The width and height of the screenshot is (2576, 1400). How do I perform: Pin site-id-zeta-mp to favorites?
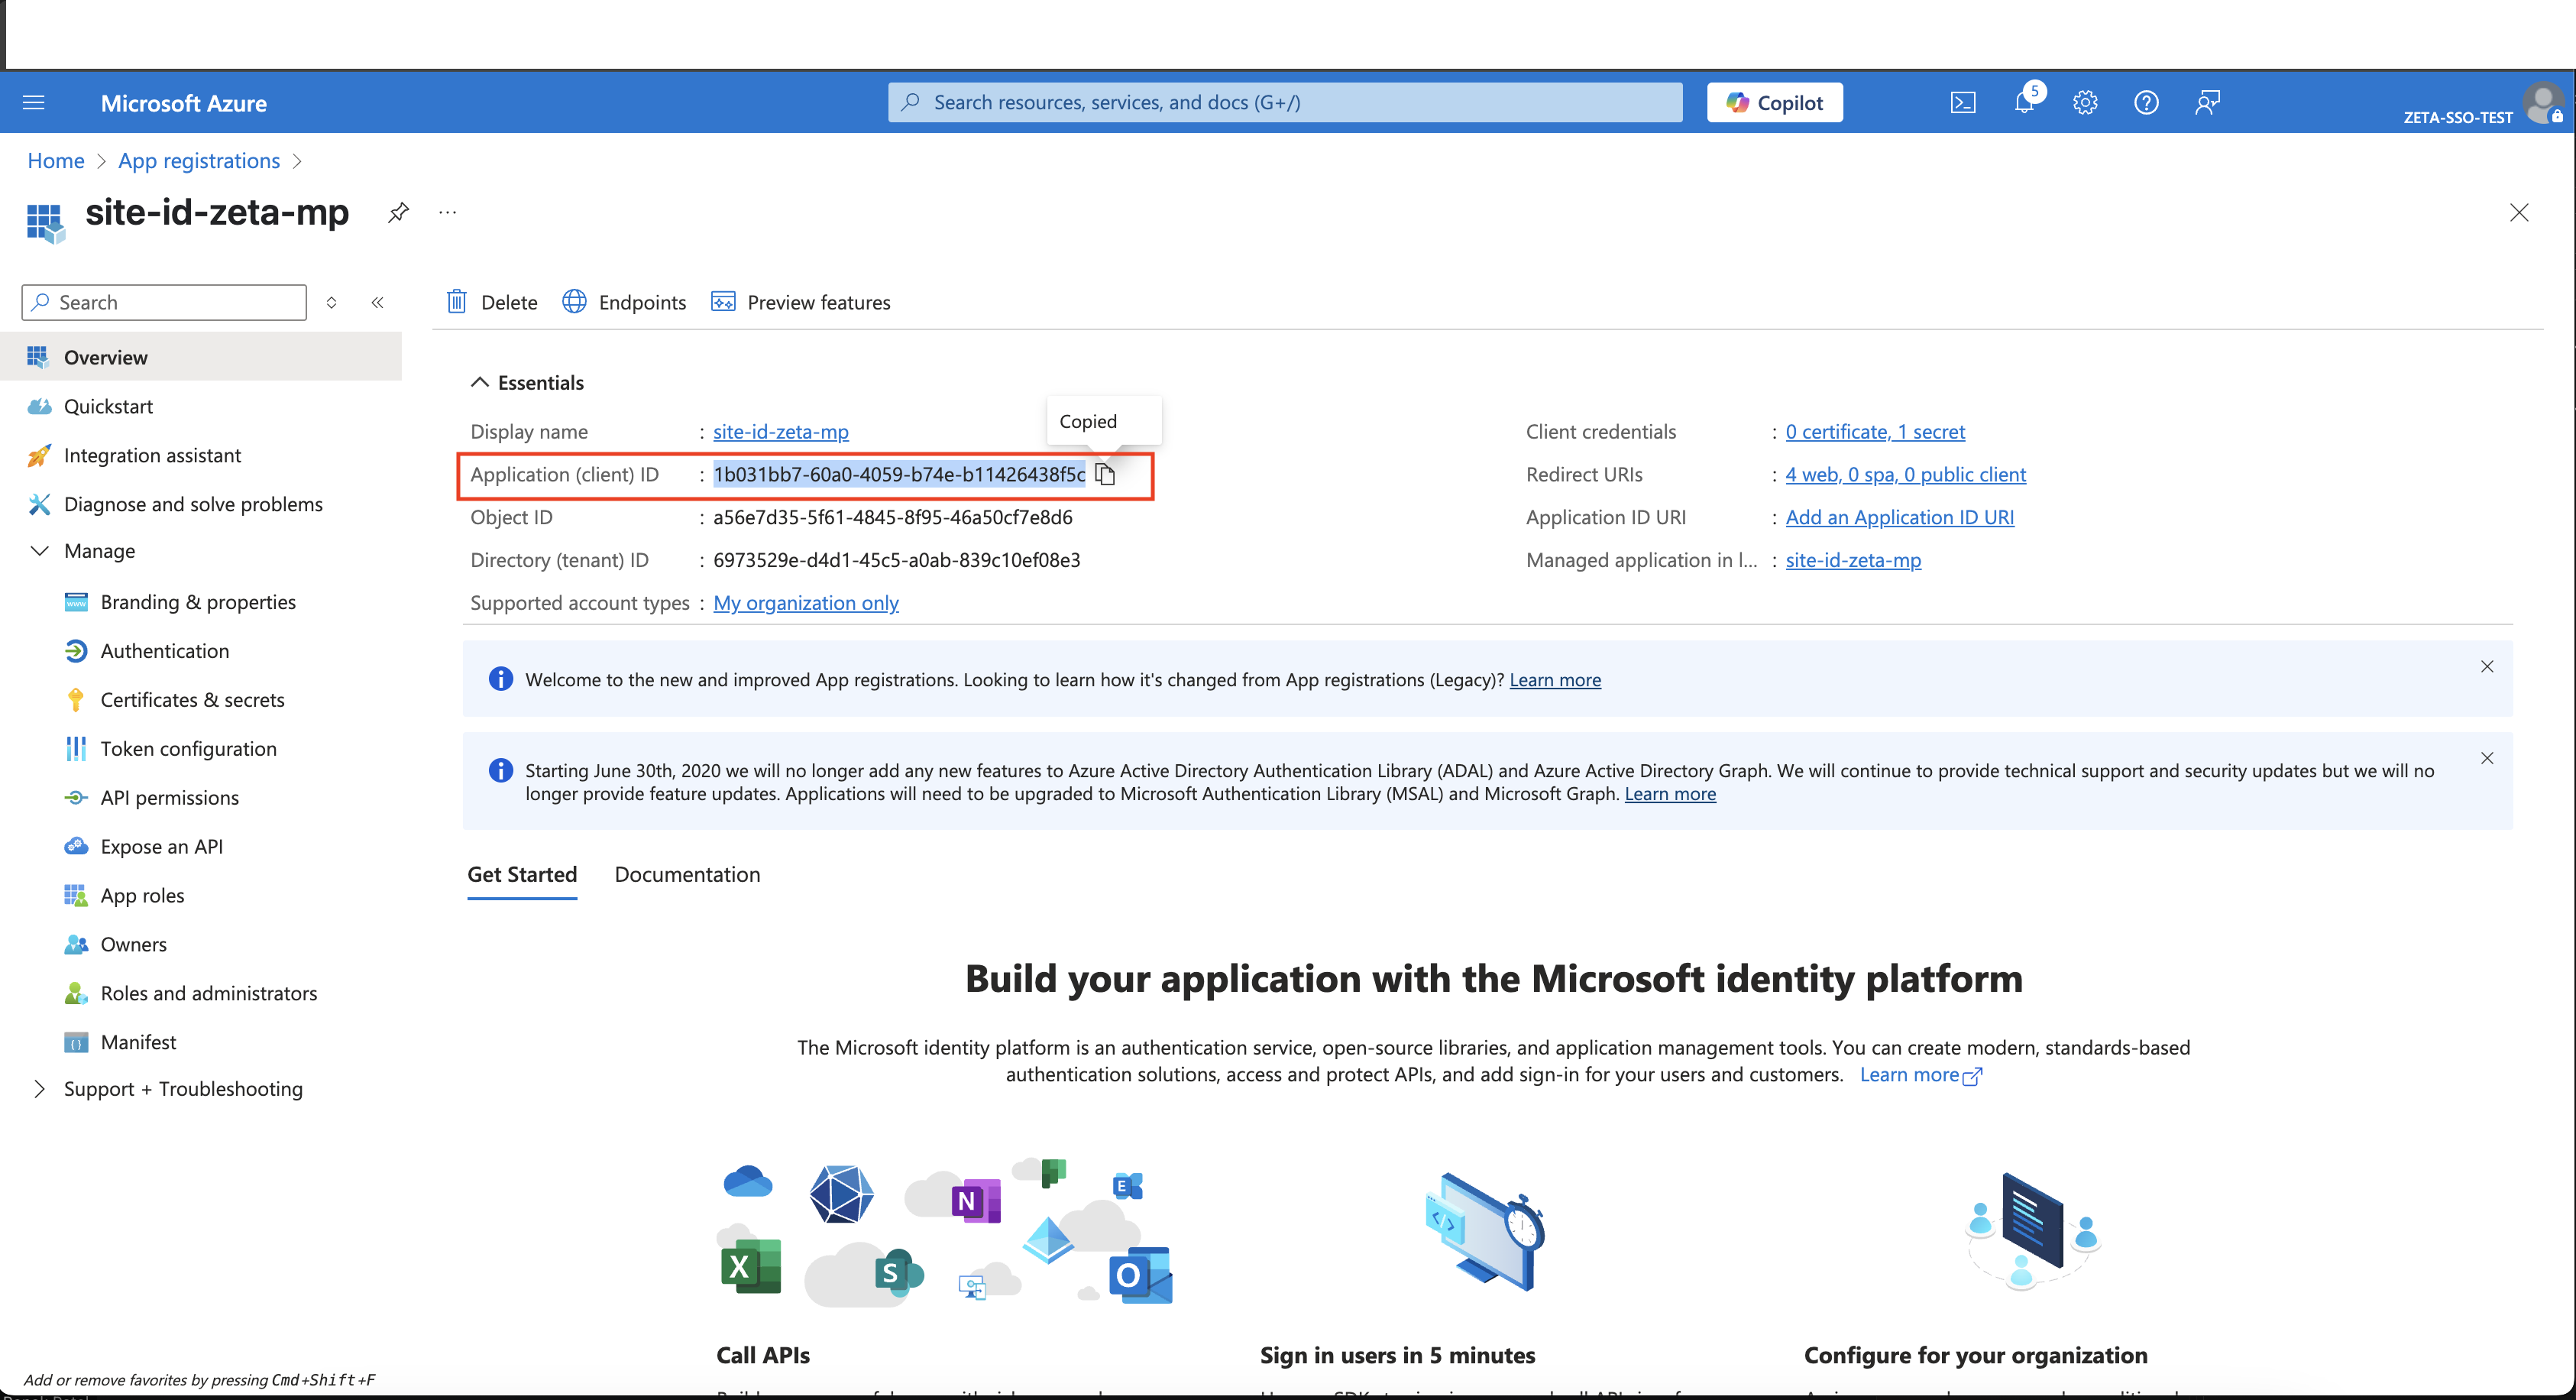coord(398,212)
